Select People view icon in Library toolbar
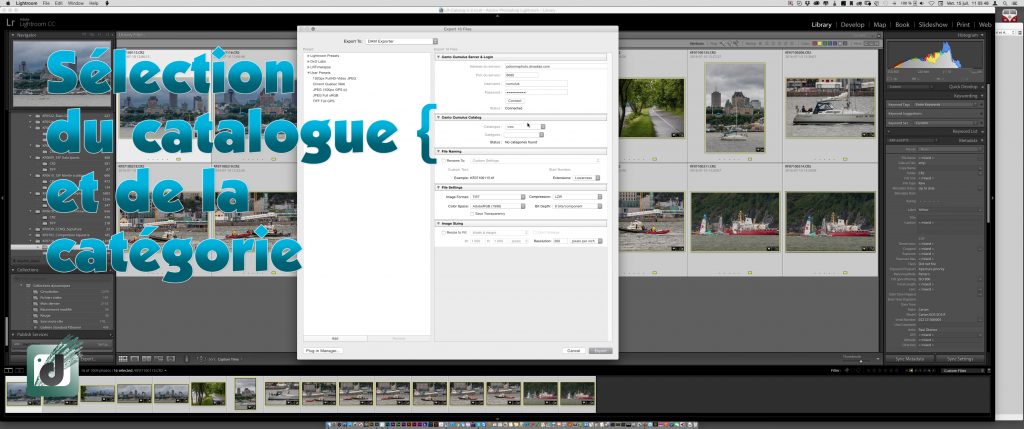 point(170,358)
